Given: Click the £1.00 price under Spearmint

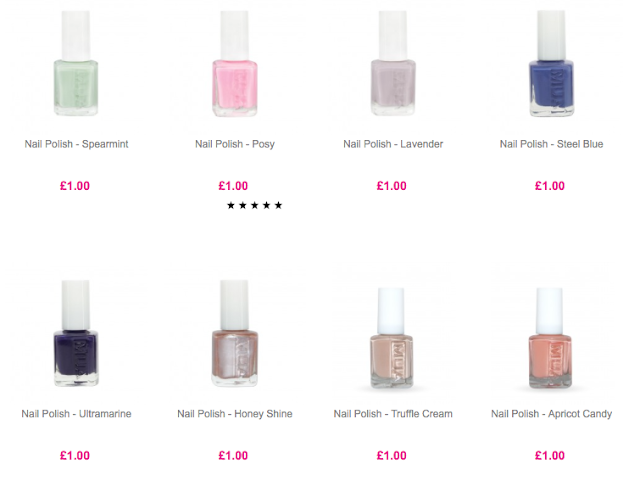Looking at the screenshot, I should [75, 186].
